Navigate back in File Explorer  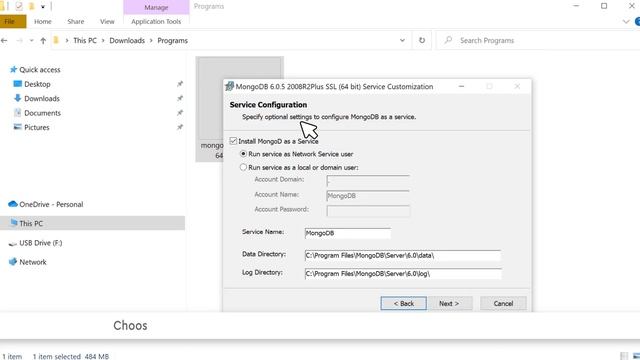pyautogui.click(x=4, y=40)
